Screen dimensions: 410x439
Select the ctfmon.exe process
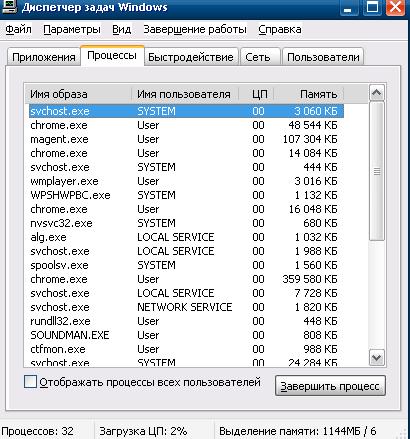click(x=186, y=349)
